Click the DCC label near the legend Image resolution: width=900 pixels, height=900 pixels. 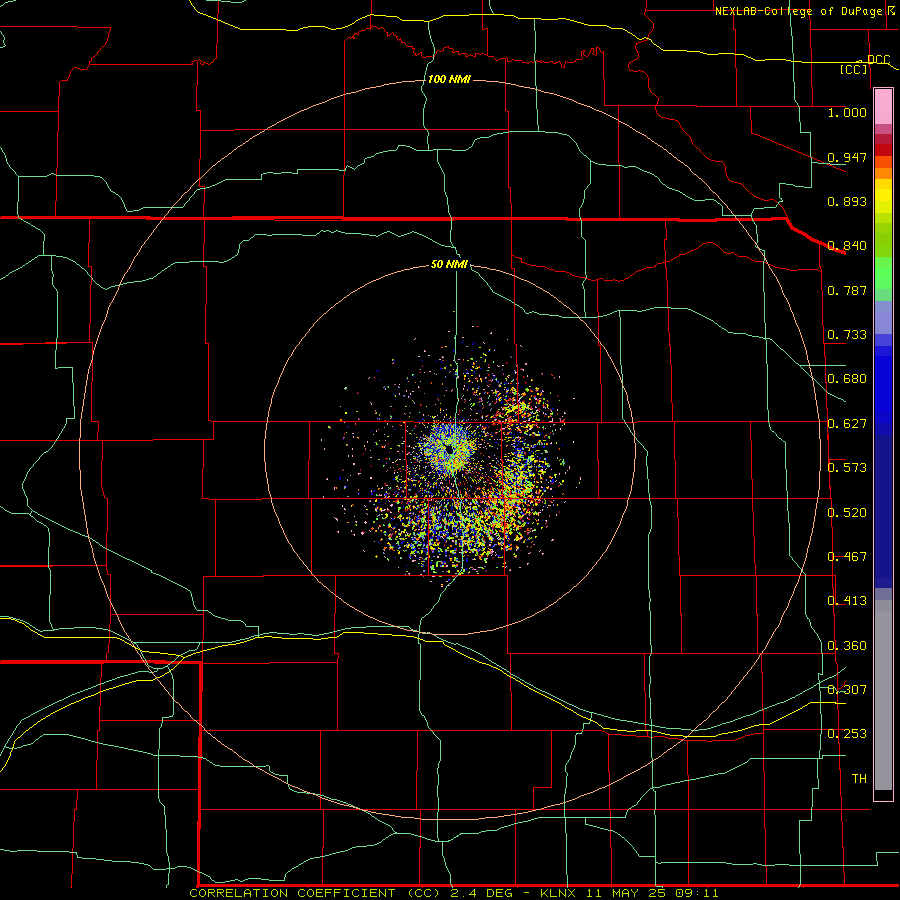click(x=878, y=59)
